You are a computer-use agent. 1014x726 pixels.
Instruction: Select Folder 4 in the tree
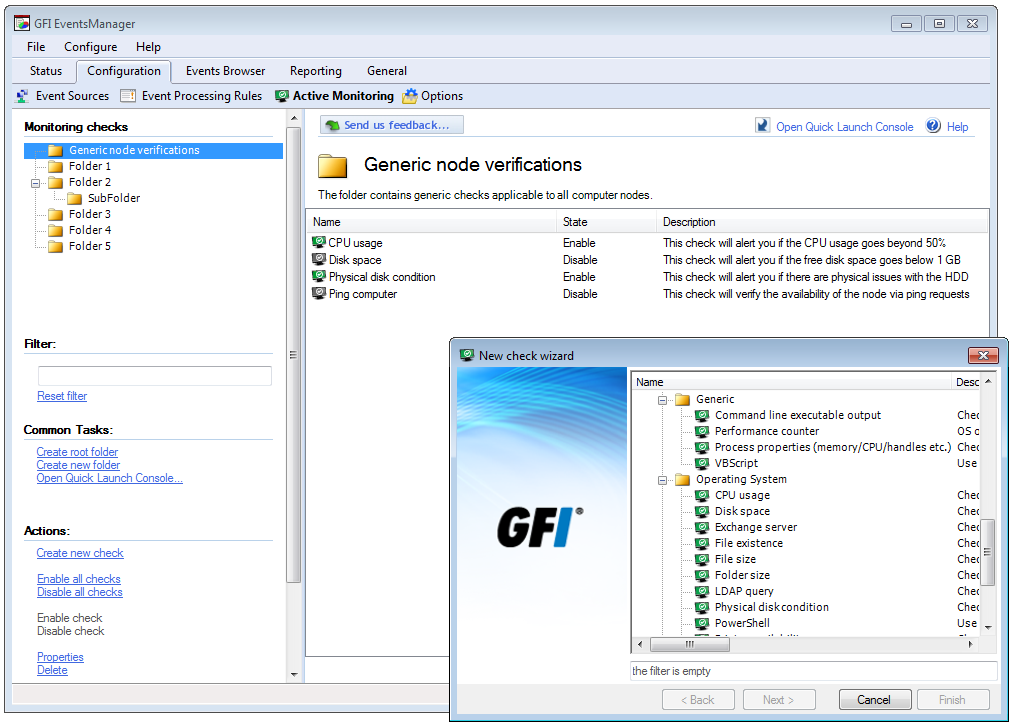tap(90, 230)
